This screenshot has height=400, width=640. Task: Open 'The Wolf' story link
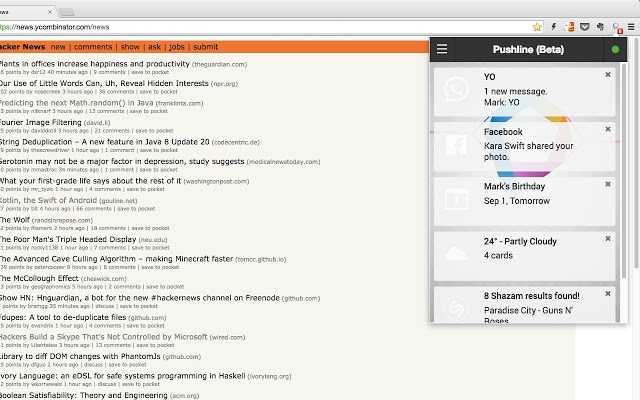click(x=15, y=220)
